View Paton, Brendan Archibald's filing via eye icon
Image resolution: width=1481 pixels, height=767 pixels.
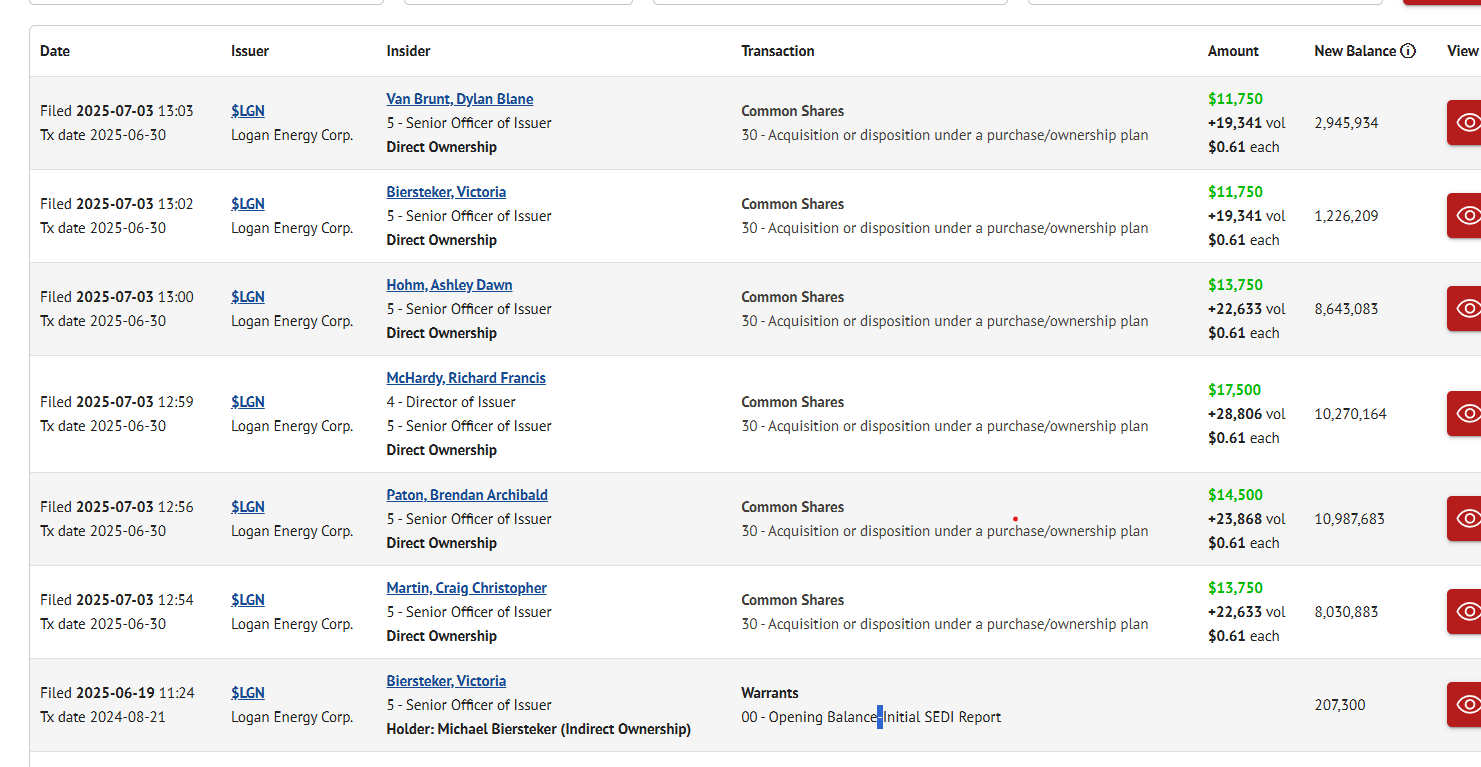(1465, 519)
